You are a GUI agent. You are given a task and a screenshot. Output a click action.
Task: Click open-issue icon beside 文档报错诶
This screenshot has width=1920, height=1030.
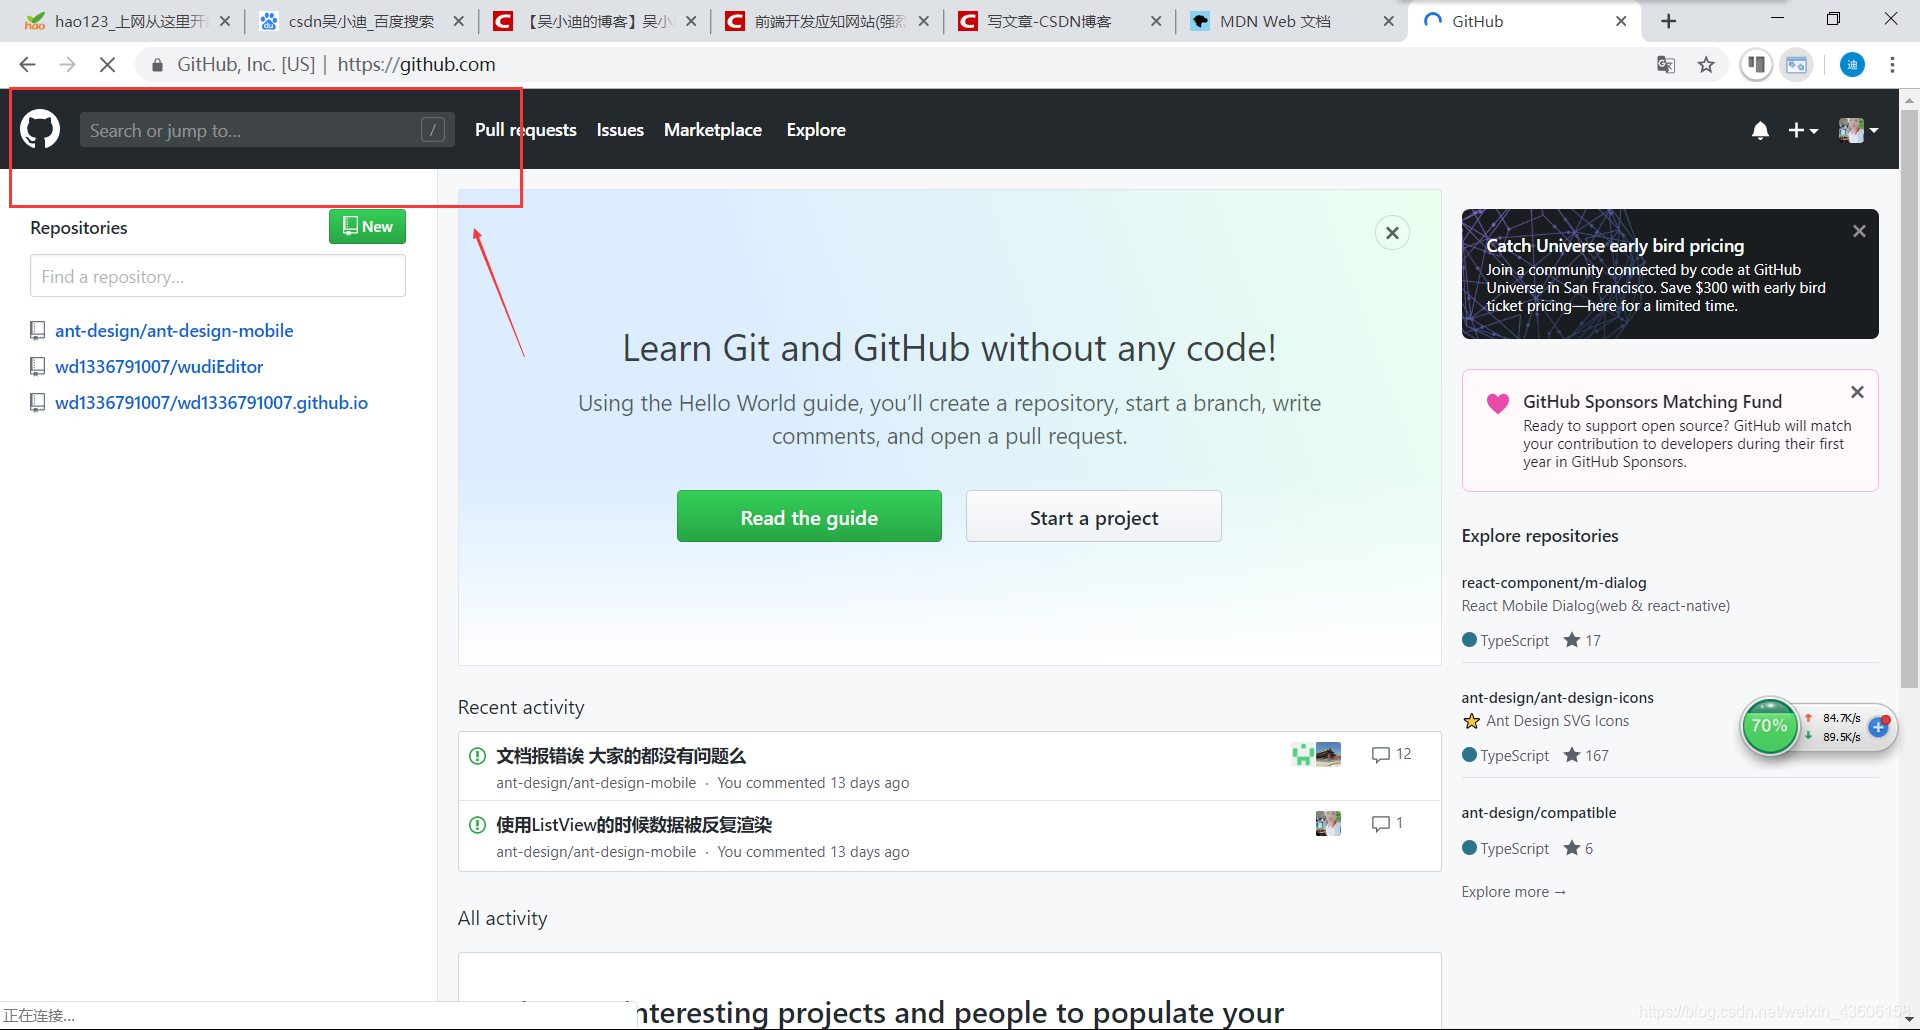477,756
